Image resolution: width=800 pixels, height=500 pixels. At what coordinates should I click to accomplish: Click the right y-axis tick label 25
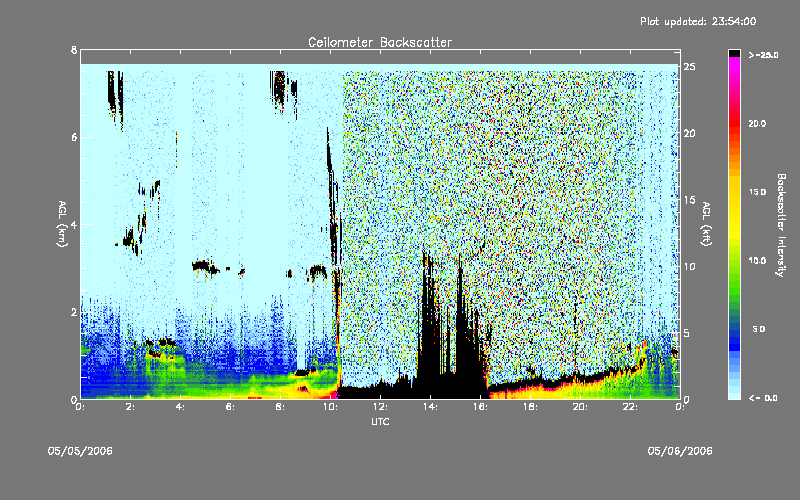(x=690, y=67)
